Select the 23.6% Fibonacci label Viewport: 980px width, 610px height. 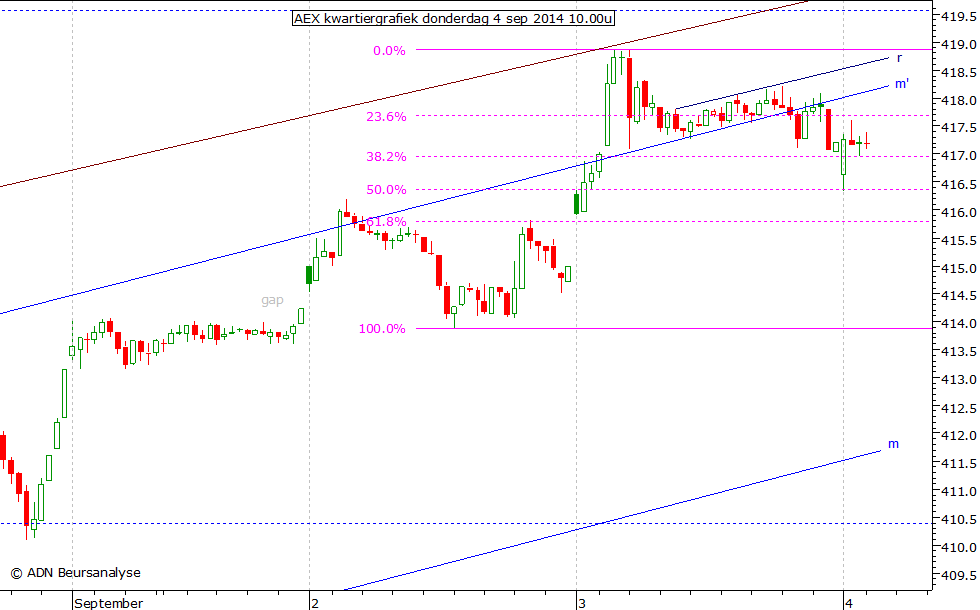pyautogui.click(x=386, y=116)
